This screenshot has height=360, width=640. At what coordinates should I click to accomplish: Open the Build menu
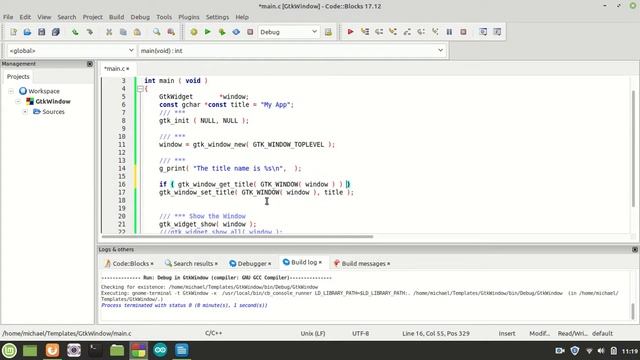click(x=116, y=17)
